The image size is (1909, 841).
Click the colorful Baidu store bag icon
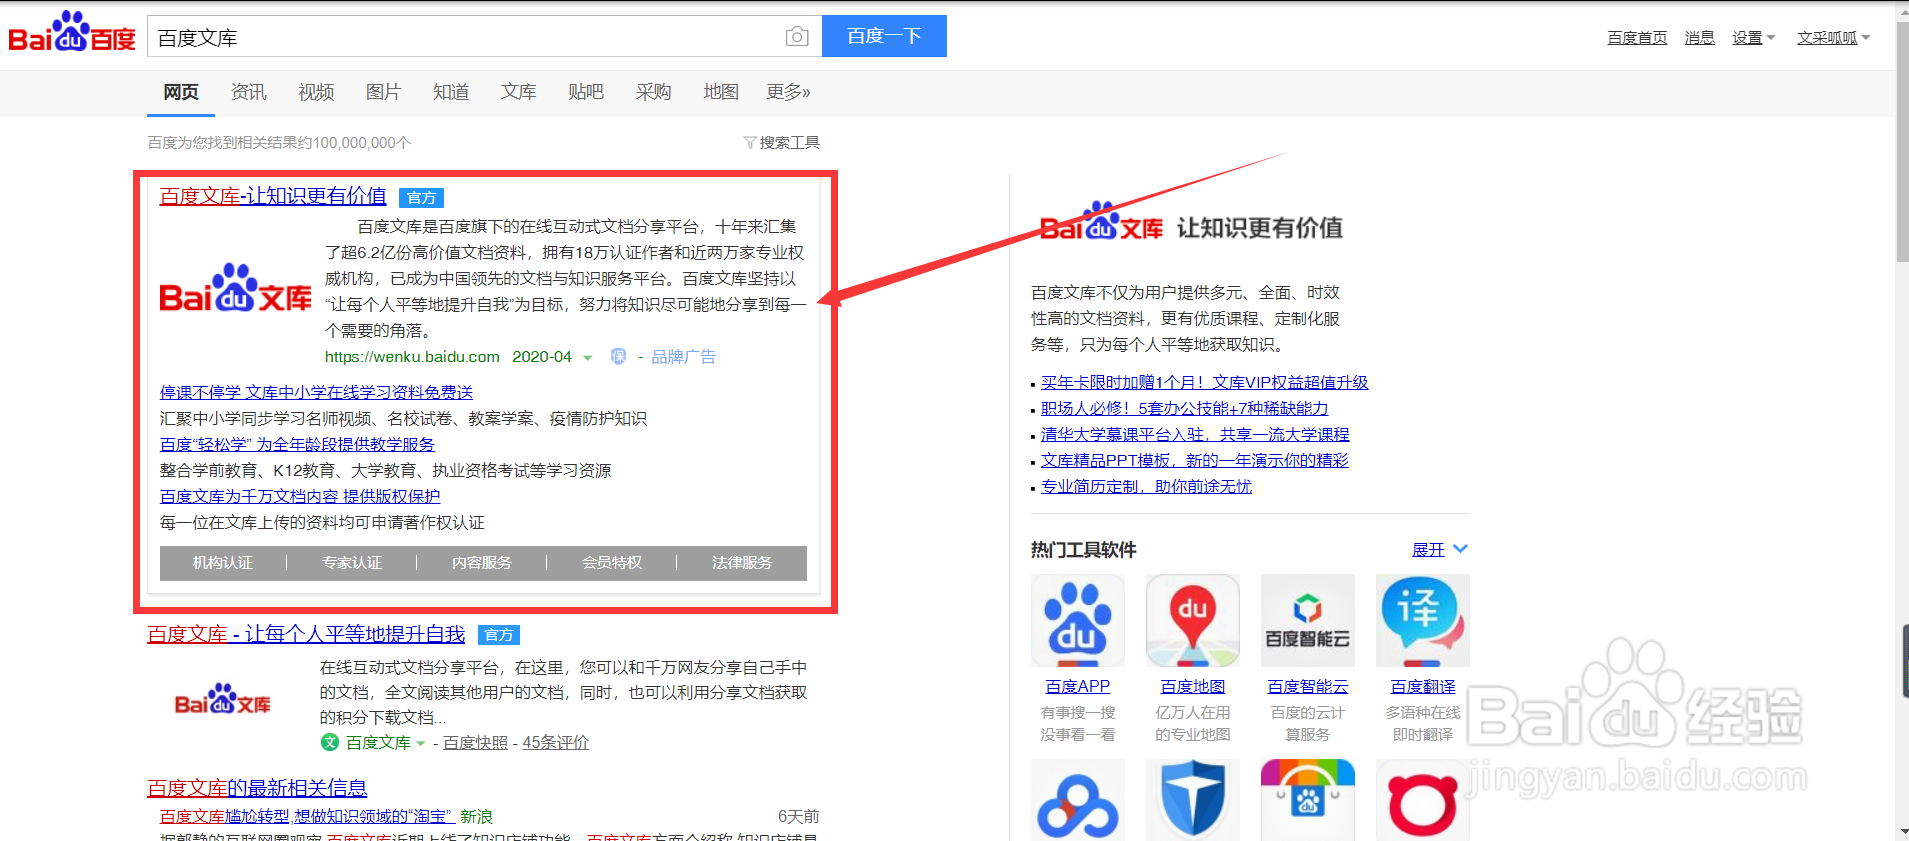[x=1307, y=800]
